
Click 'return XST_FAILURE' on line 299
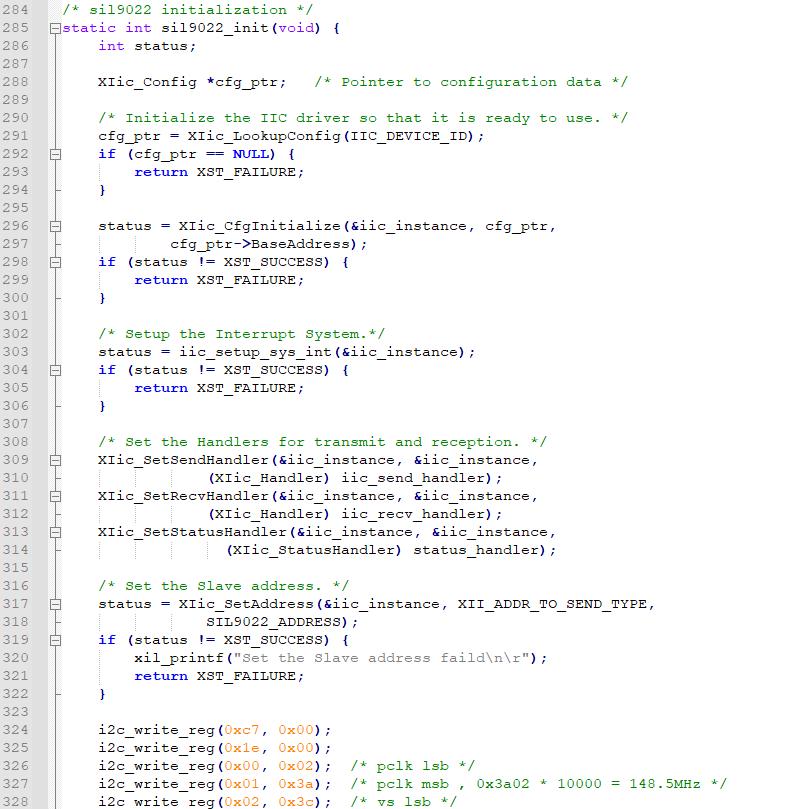point(219,280)
